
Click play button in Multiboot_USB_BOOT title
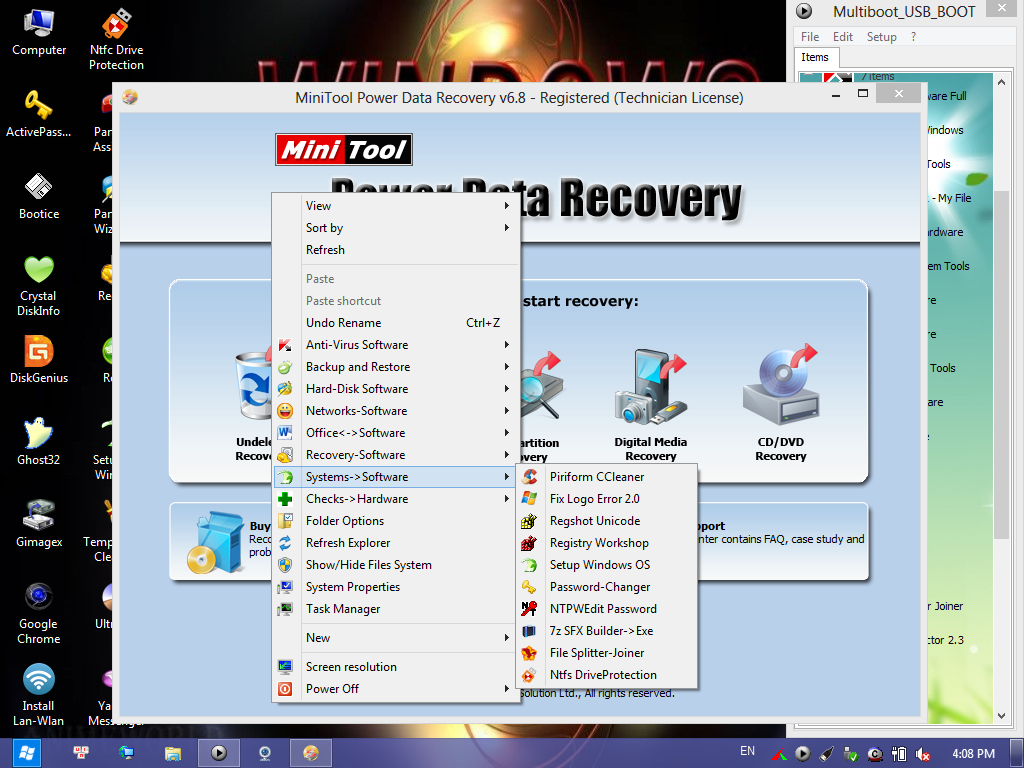point(804,11)
